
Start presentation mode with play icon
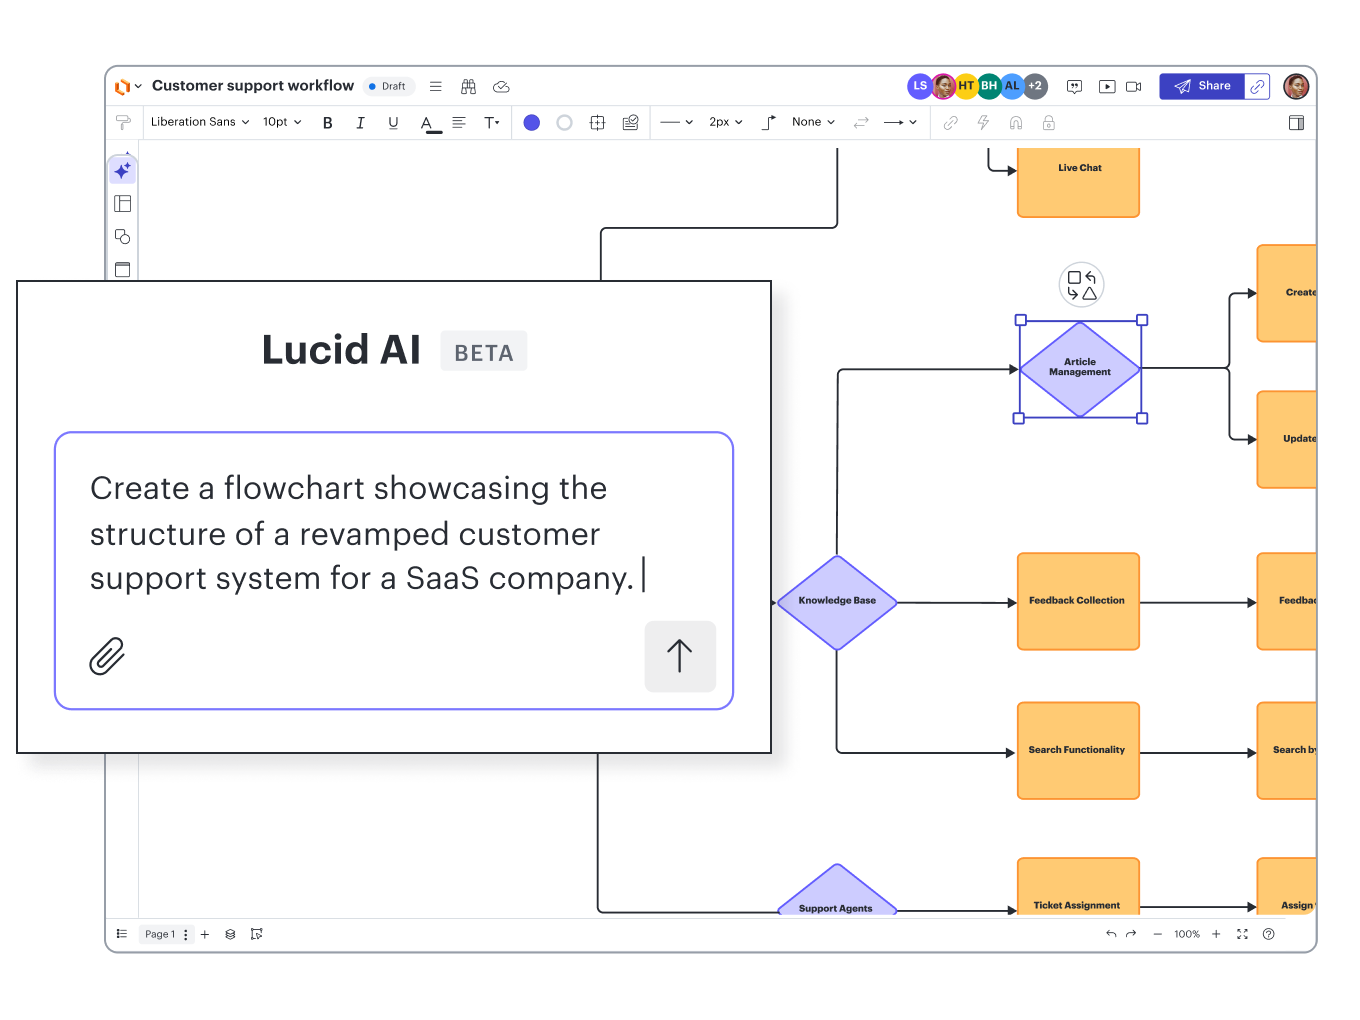[1107, 87]
